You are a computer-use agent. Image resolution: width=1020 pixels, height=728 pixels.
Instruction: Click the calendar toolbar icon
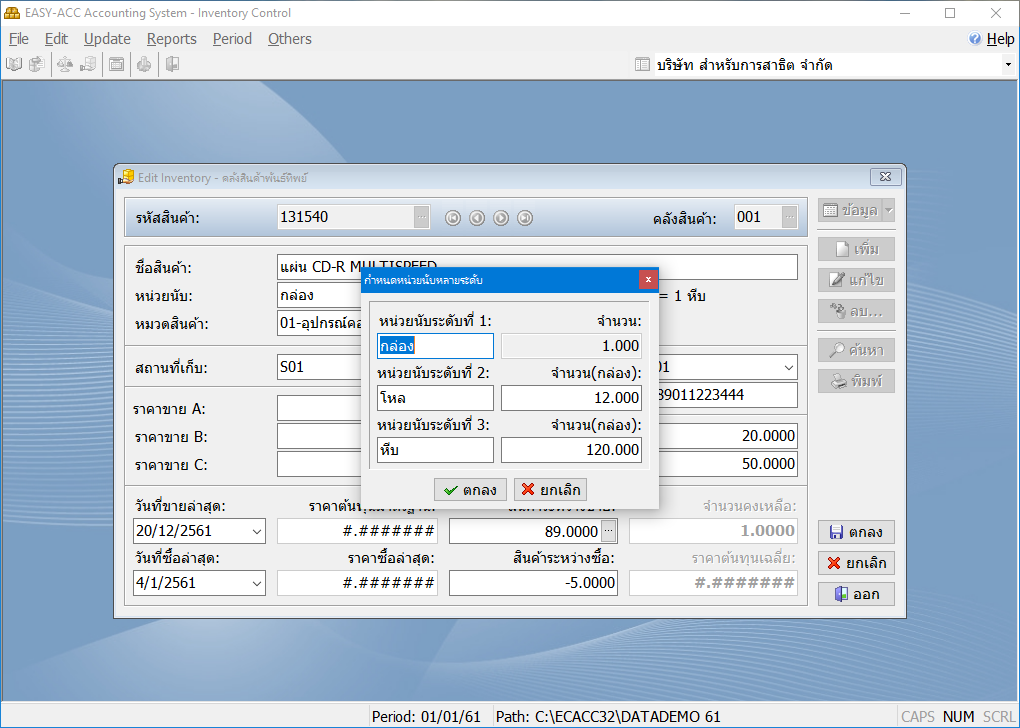coord(117,65)
